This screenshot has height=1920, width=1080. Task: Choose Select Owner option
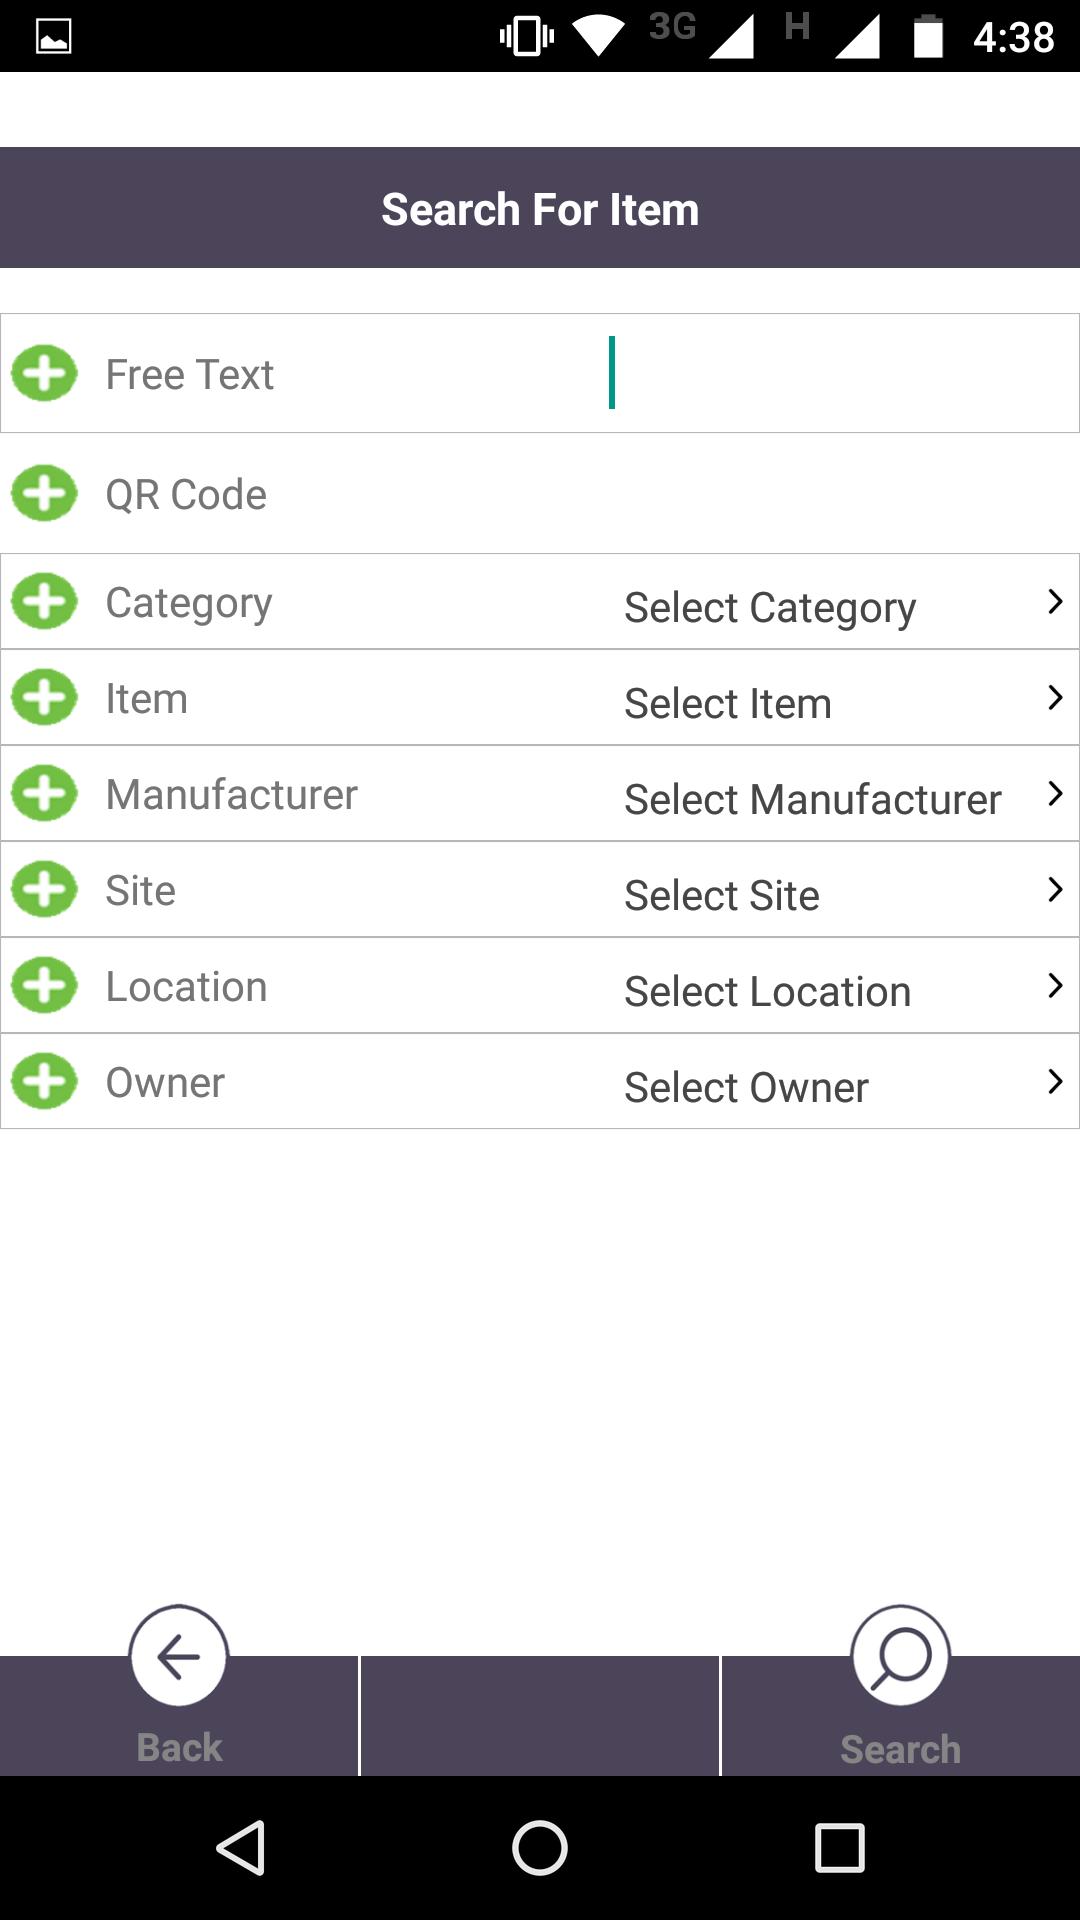(746, 1087)
